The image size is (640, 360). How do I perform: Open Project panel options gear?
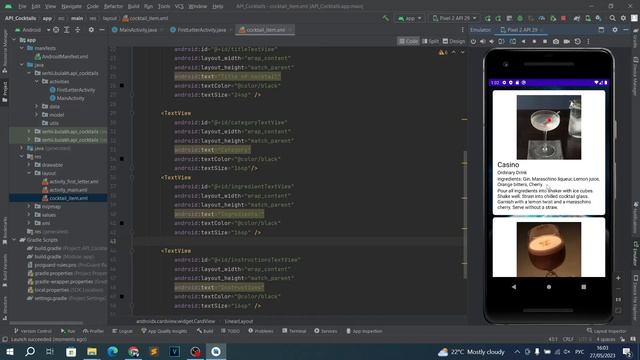(x=91, y=30)
